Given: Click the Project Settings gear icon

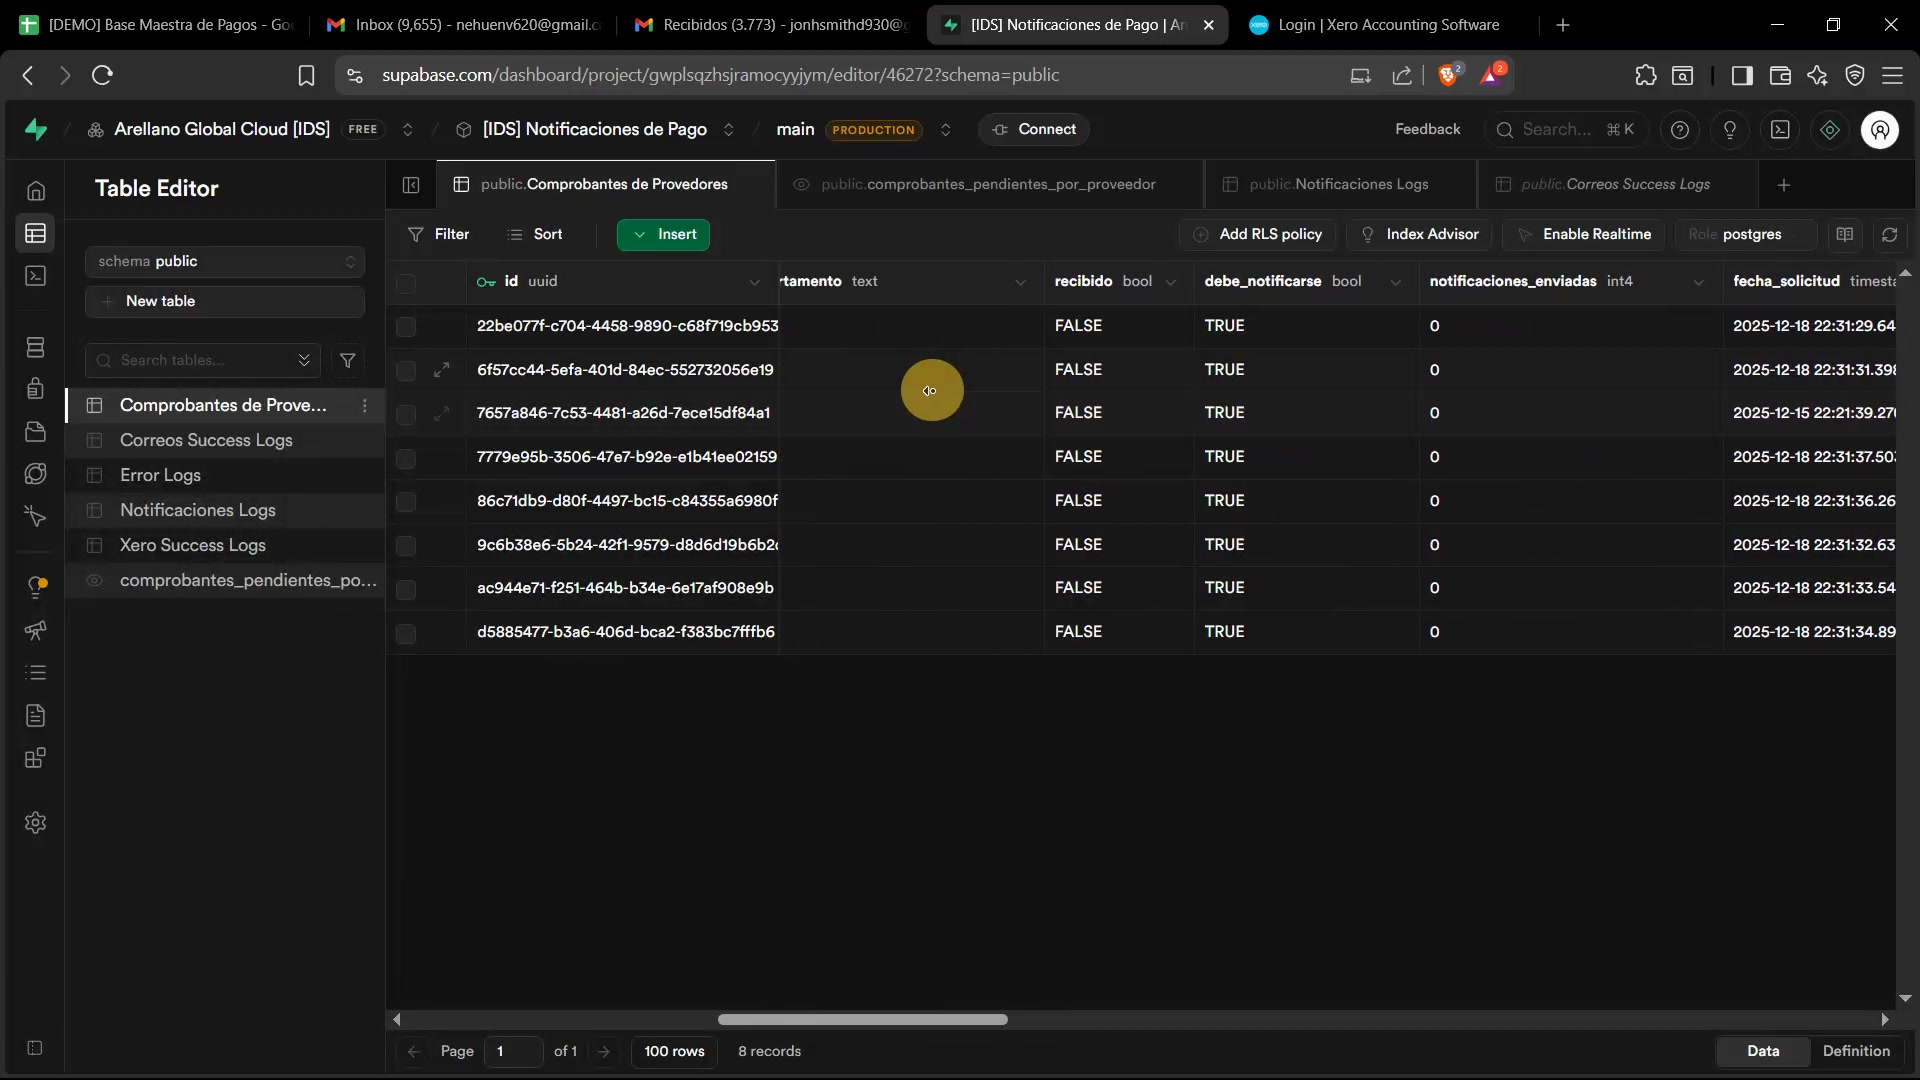Looking at the screenshot, I should (x=36, y=822).
